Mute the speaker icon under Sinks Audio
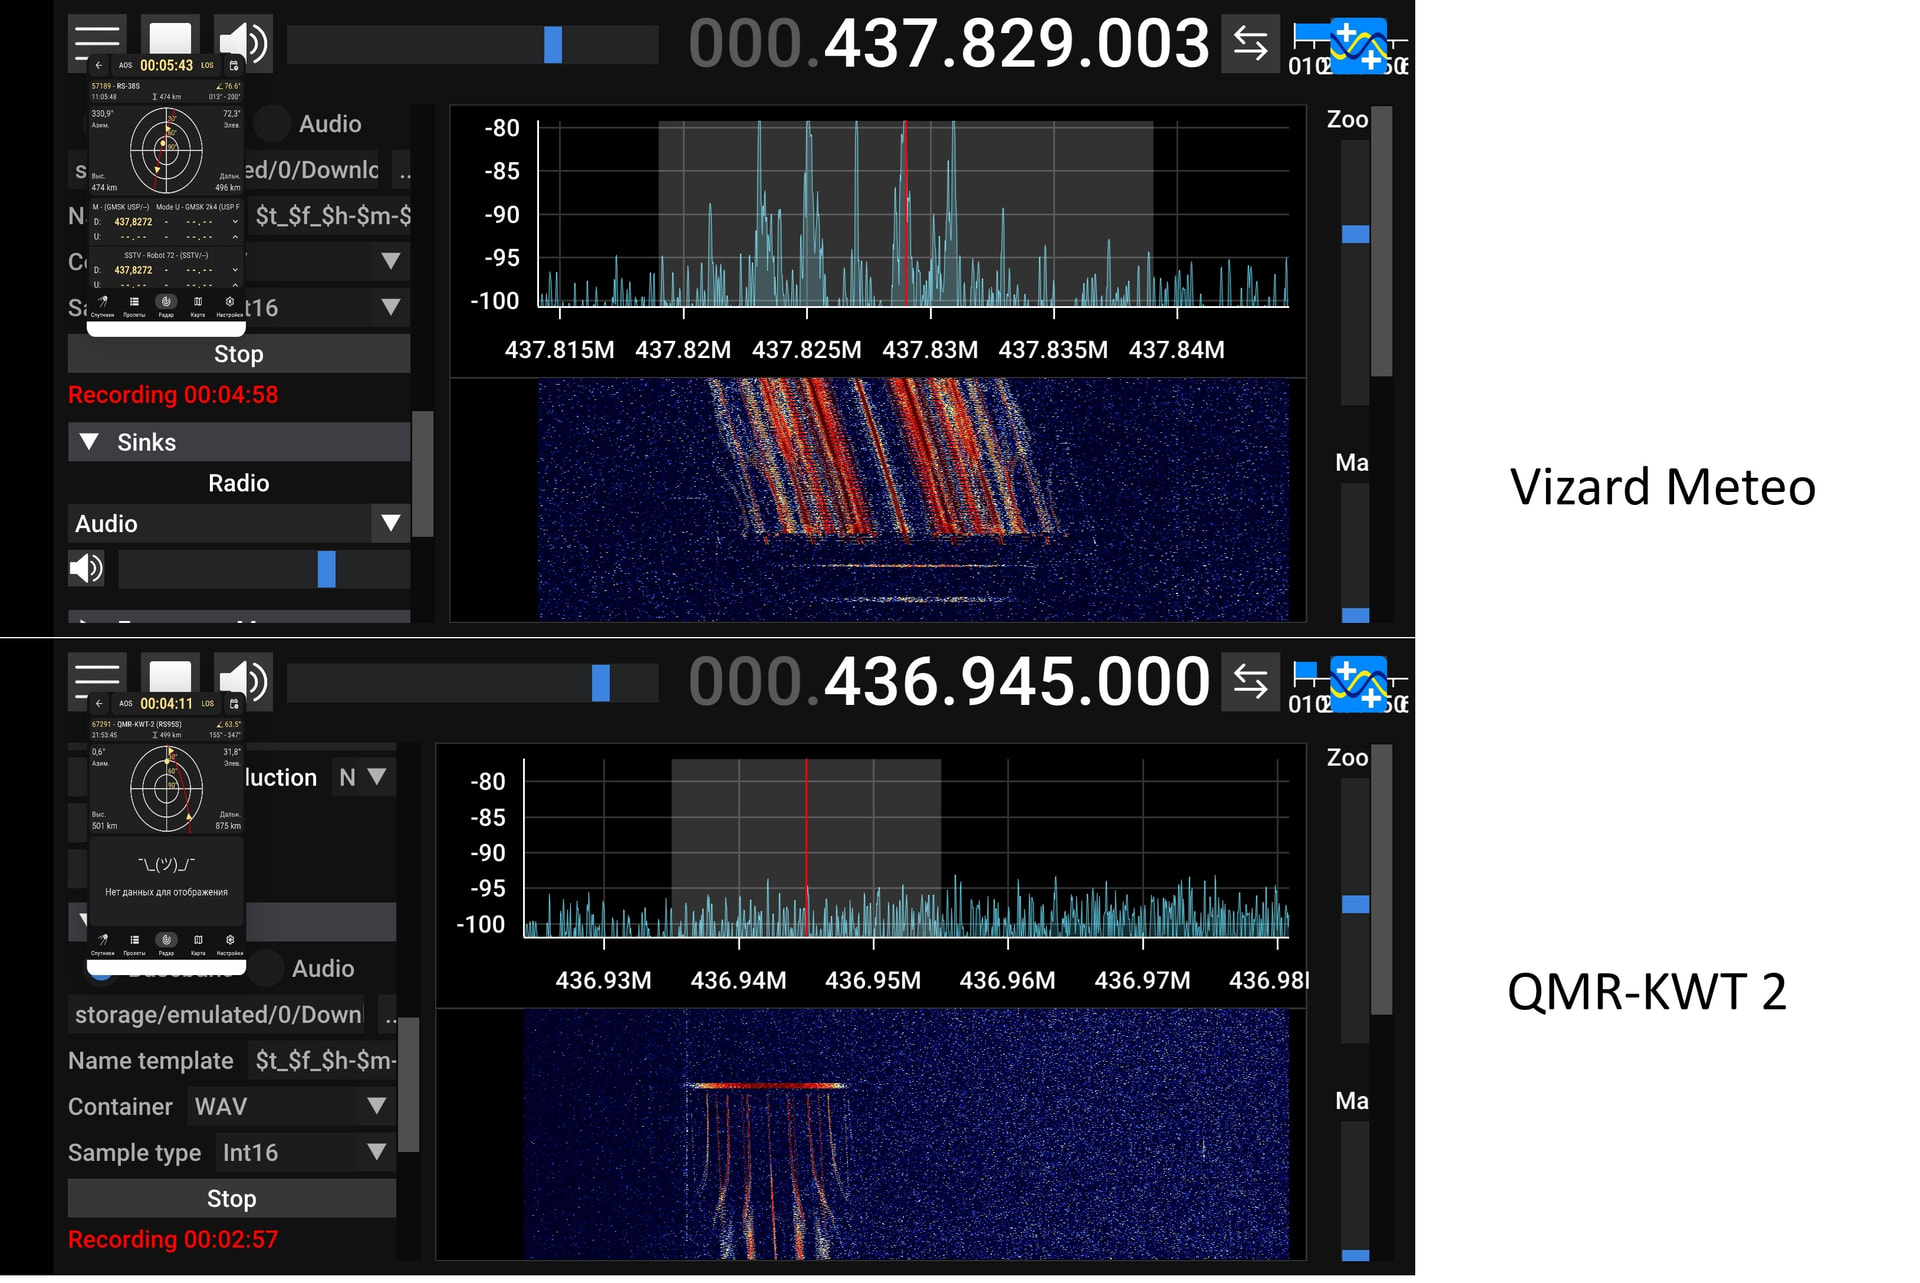The width and height of the screenshot is (1920, 1283). pos(86,569)
